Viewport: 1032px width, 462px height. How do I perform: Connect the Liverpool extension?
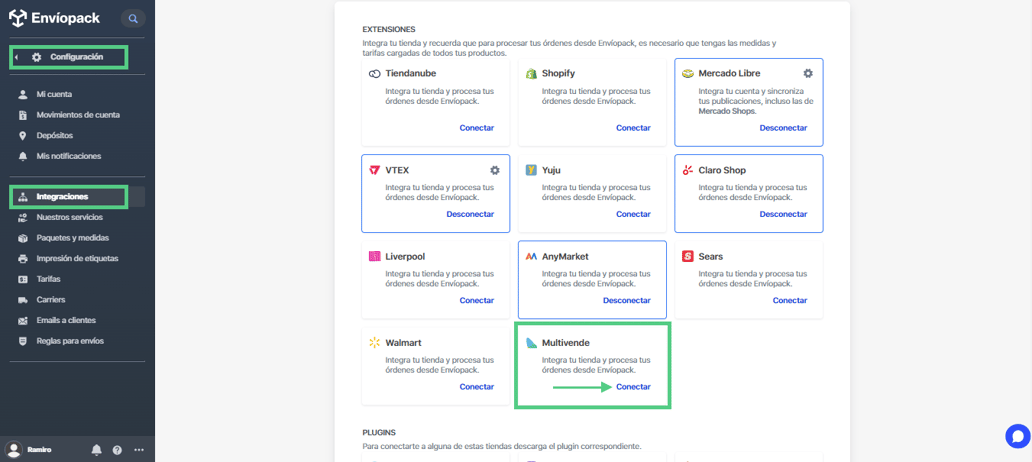[477, 300]
